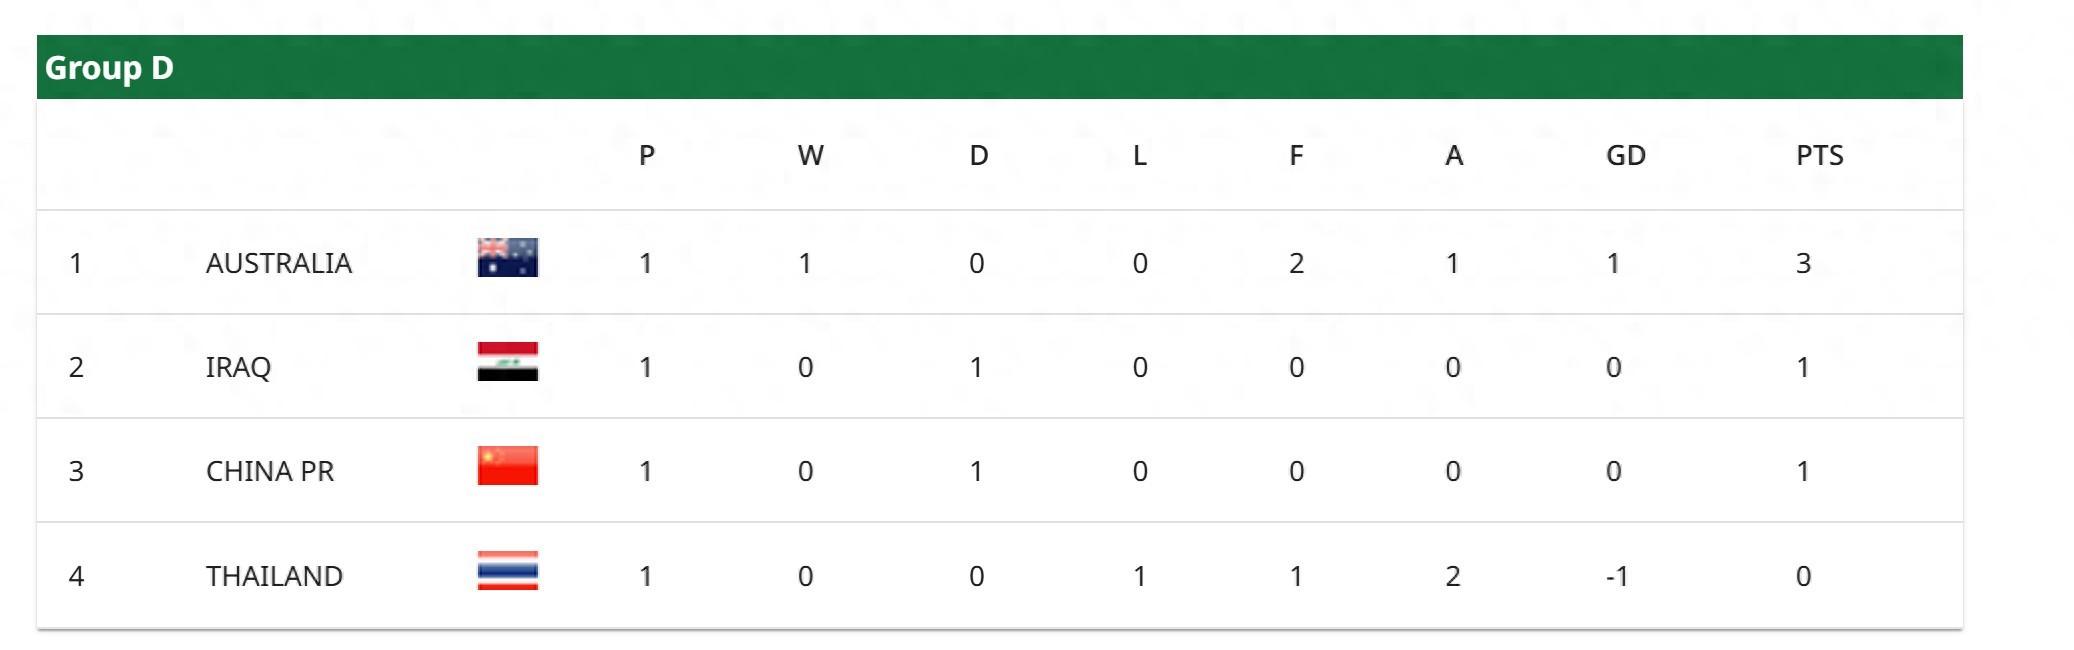Click the China PR flag icon

[x=507, y=466]
